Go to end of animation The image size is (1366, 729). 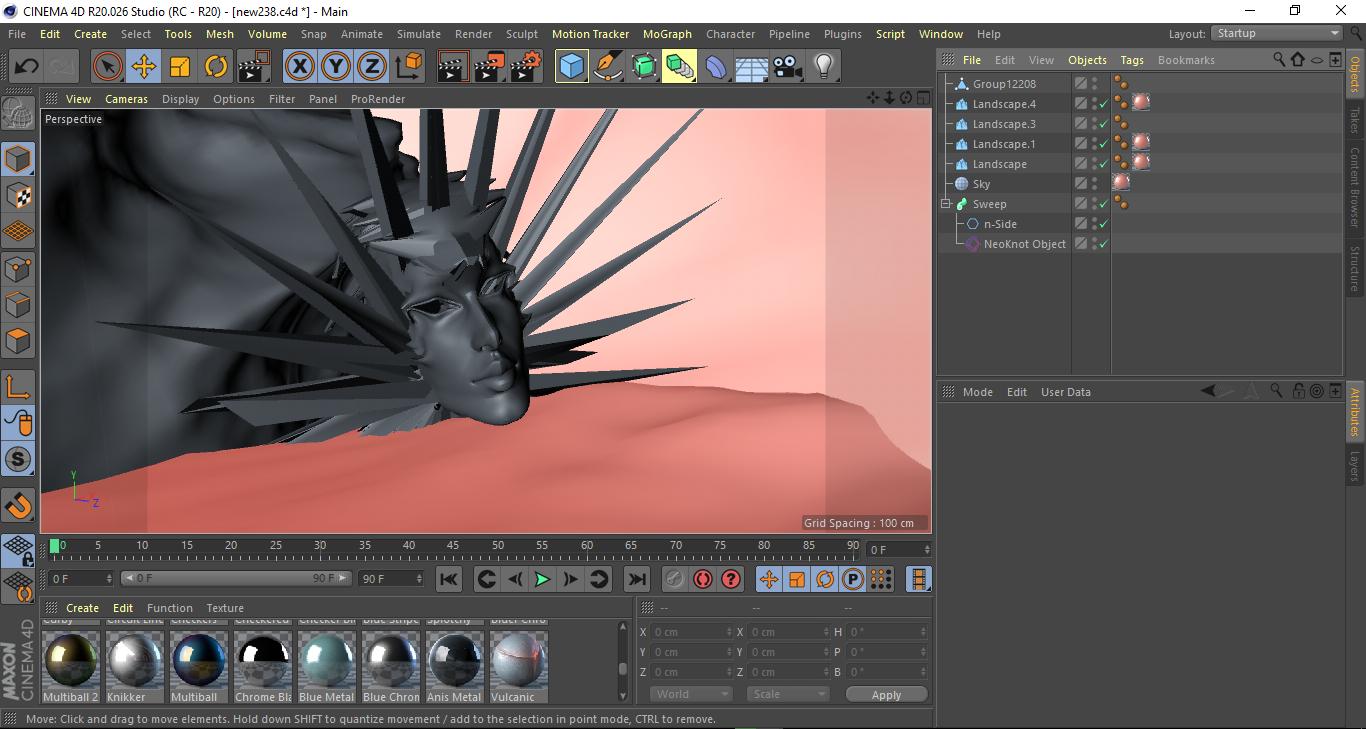(x=636, y=579)
